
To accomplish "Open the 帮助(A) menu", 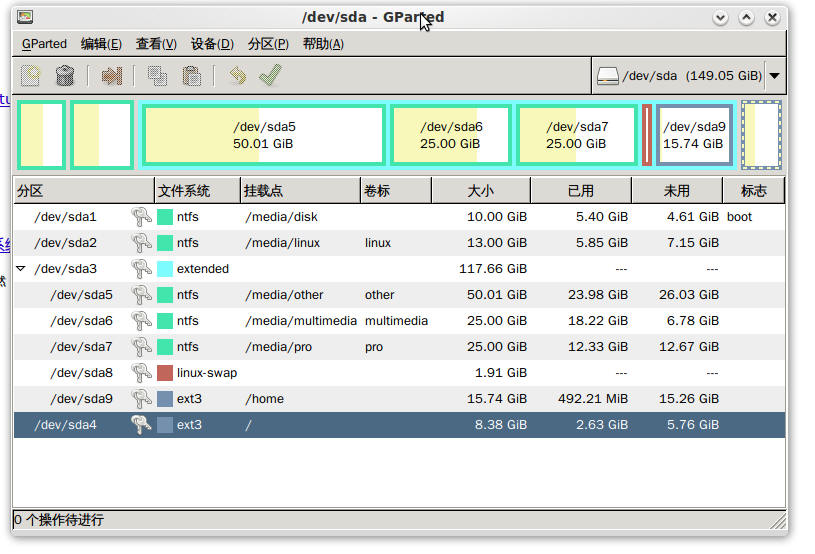I will click(323, 44).
